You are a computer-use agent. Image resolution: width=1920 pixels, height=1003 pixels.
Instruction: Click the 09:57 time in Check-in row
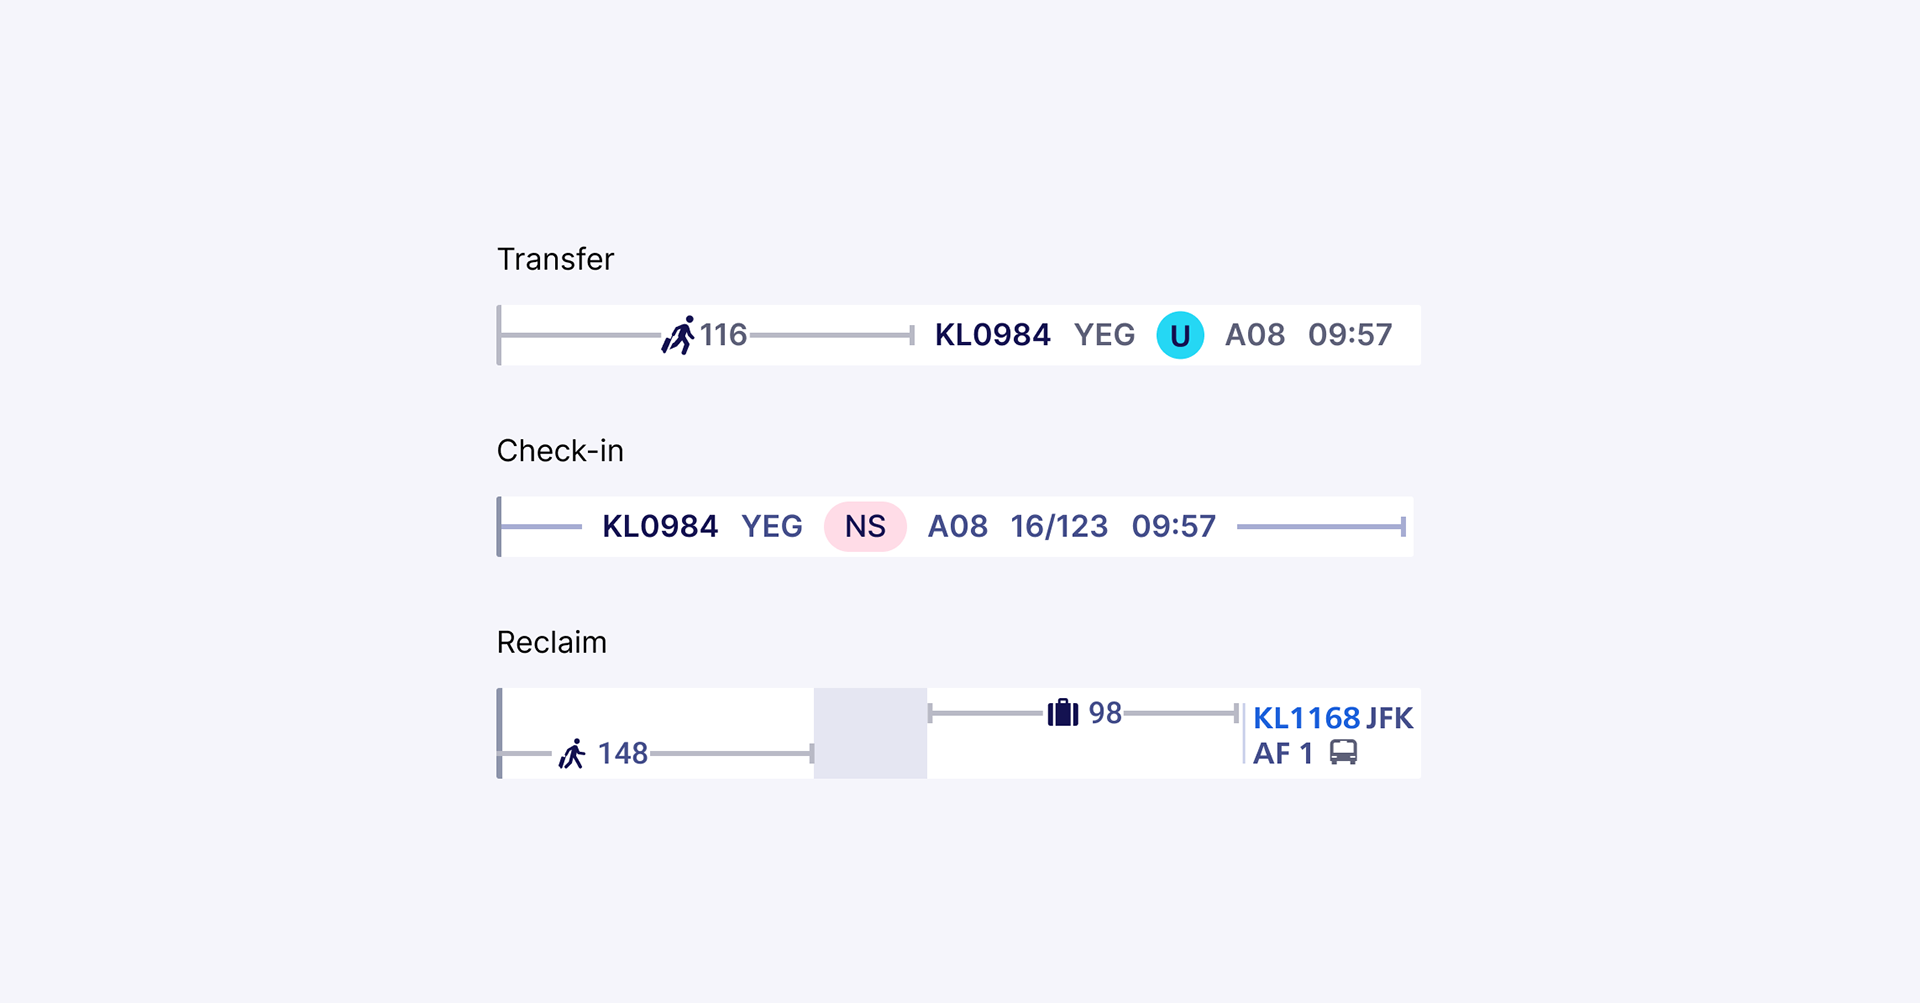click(x=1173, y=527)
